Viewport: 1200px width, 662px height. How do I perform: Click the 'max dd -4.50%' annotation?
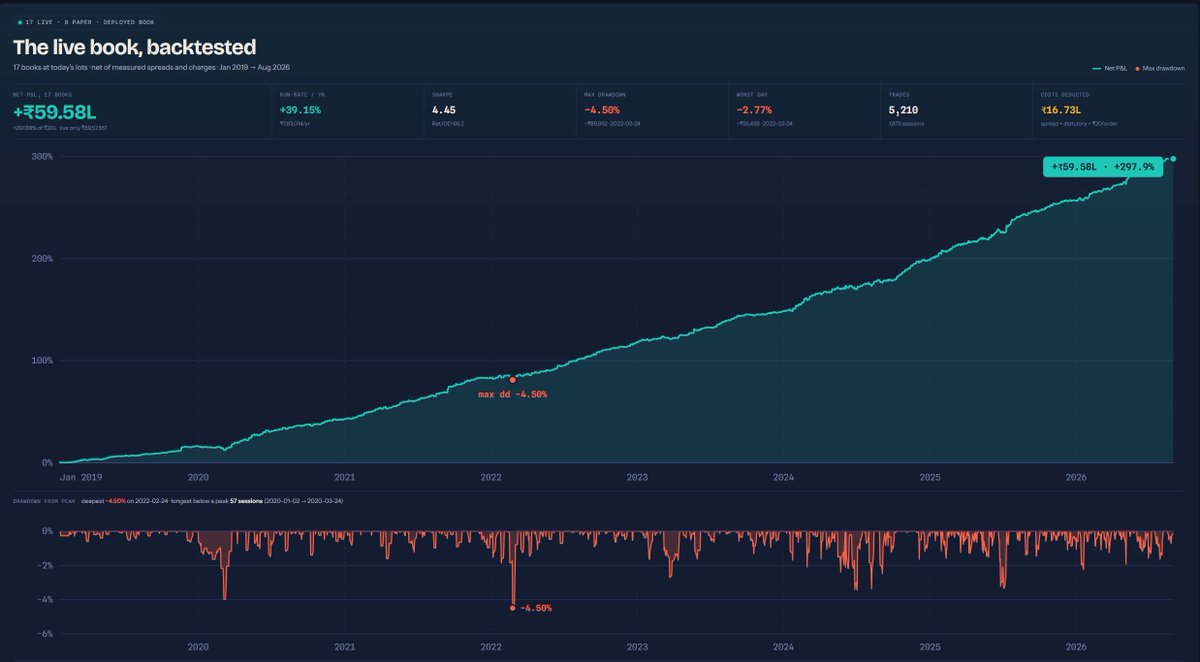tap(512, 394)
